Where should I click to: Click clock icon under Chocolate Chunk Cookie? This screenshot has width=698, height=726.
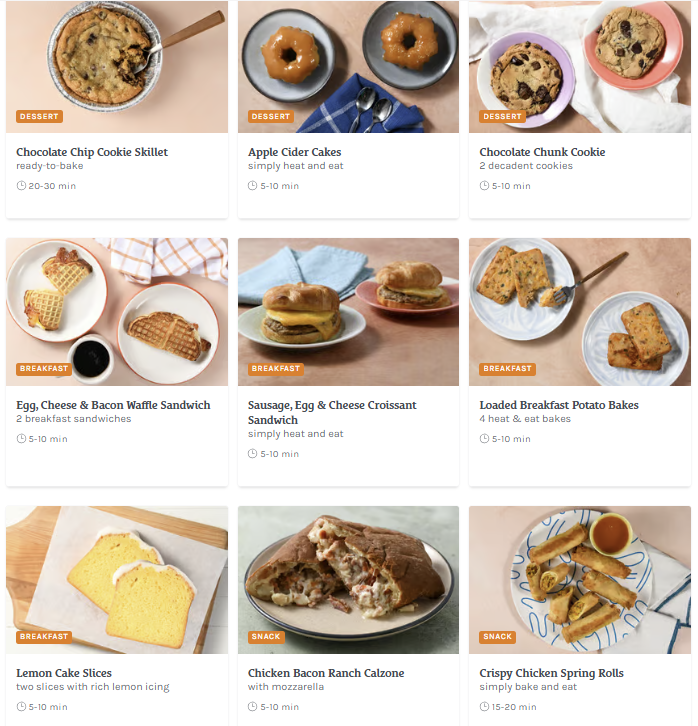(484, 186)
